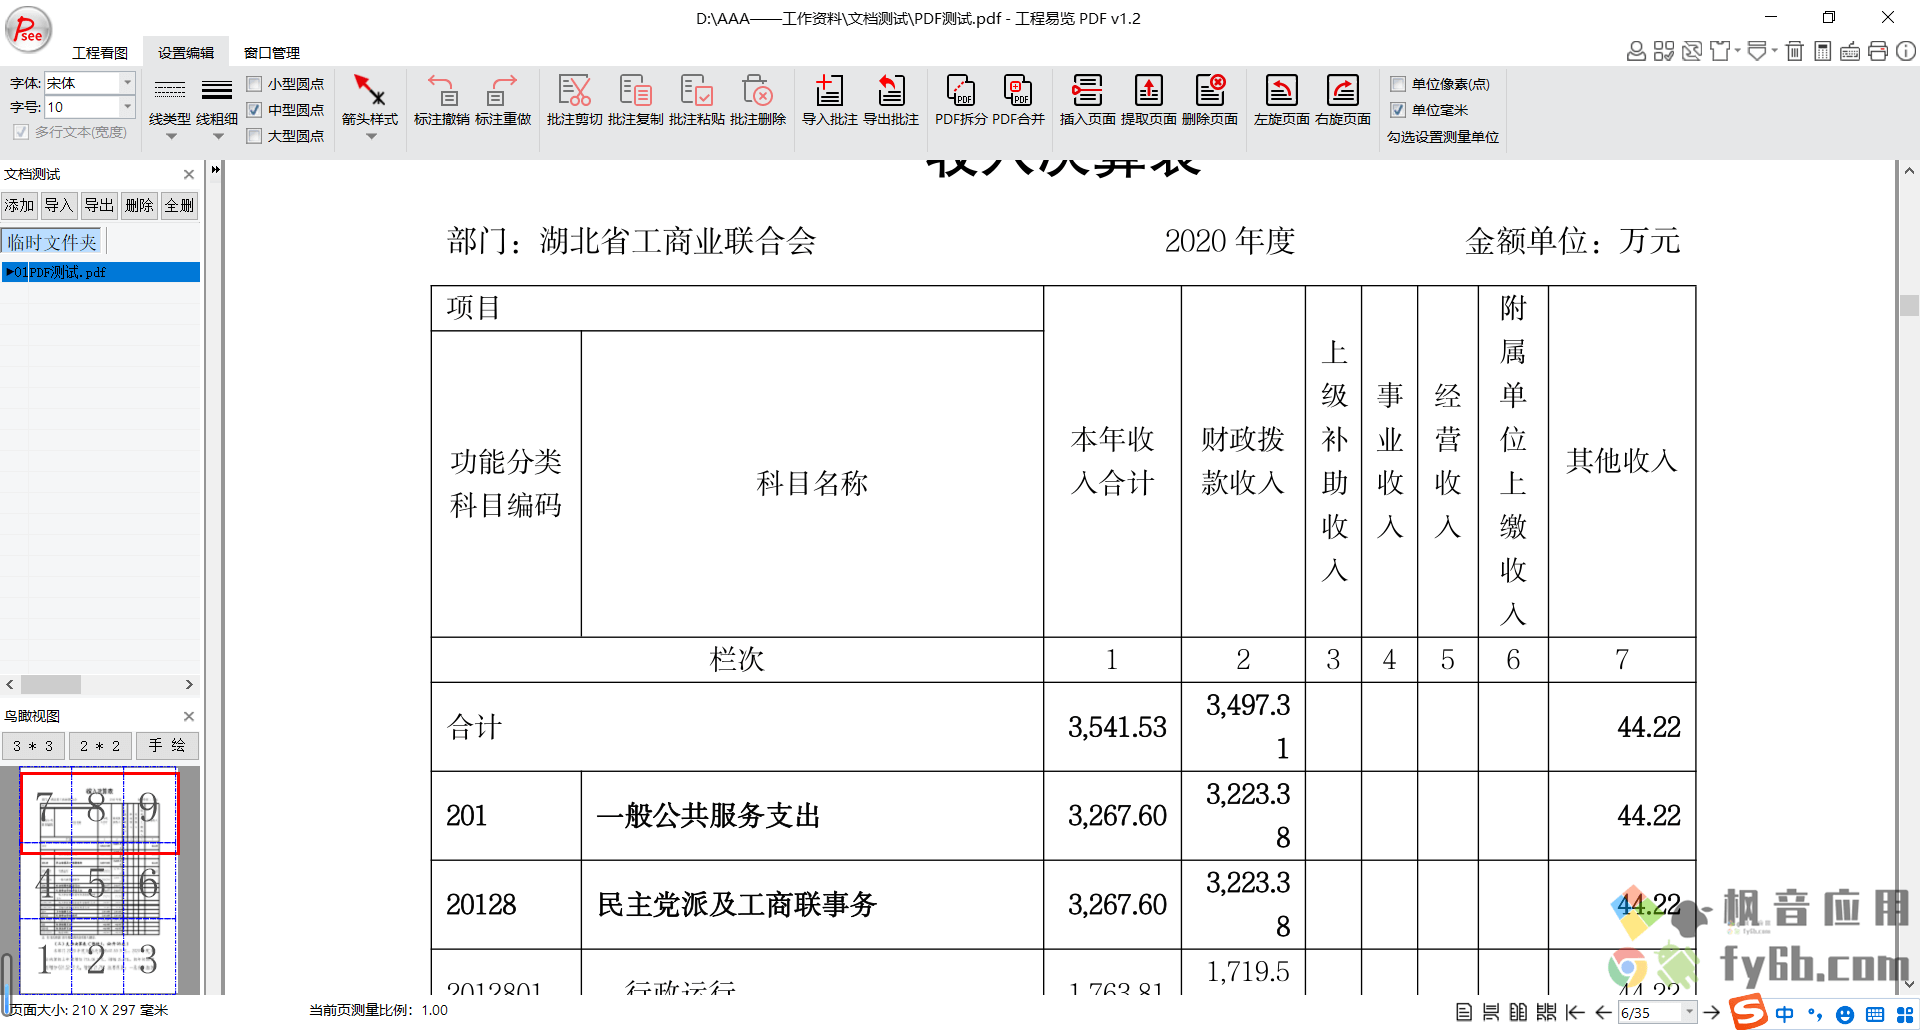Click the calculator icon in title area
This screenshot has width=1920, height=1030.
(1823, 51)
